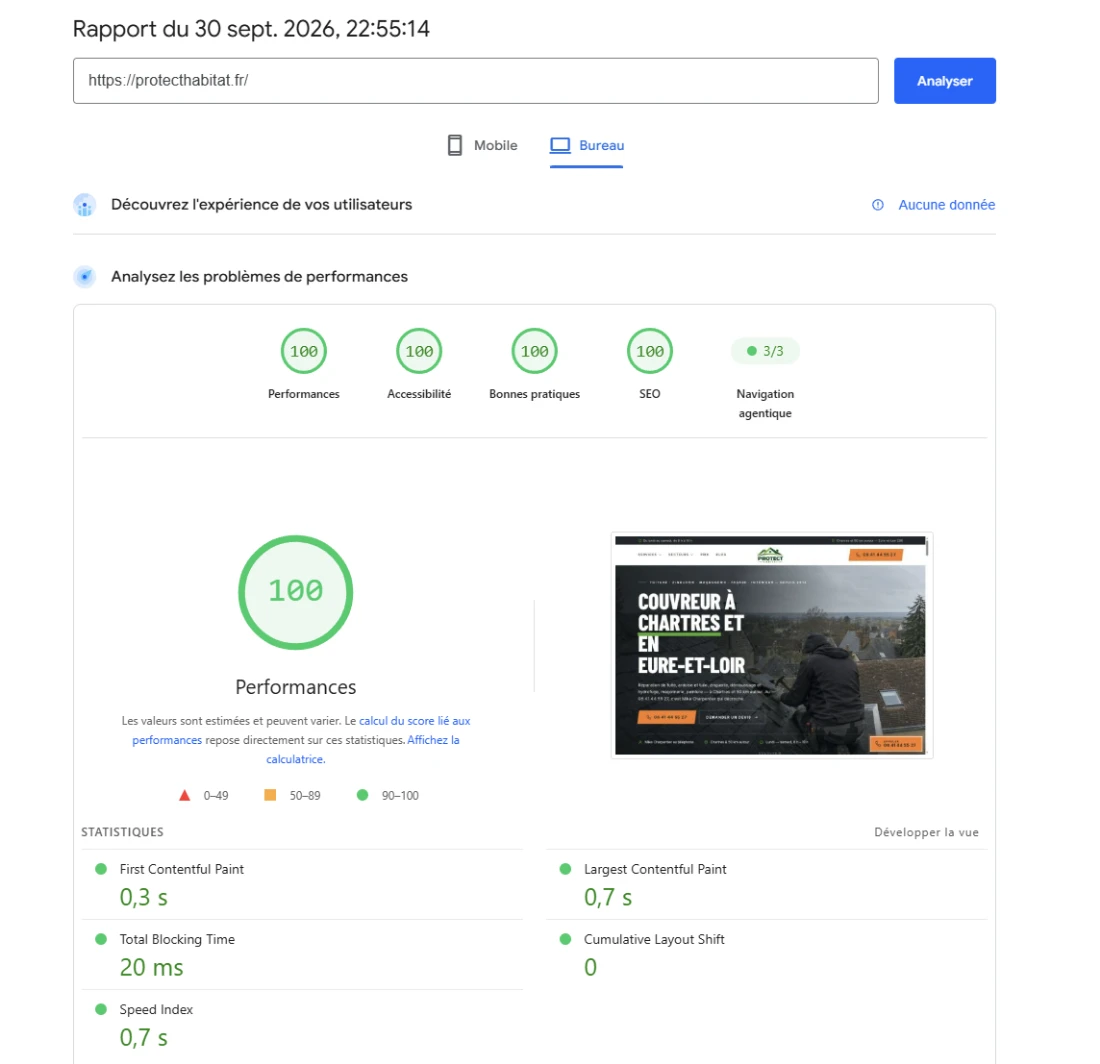The height and width of the screenshot is (1064, 1100).
Task: Click green dot beside Speed Index
Action: (101, 1009)
